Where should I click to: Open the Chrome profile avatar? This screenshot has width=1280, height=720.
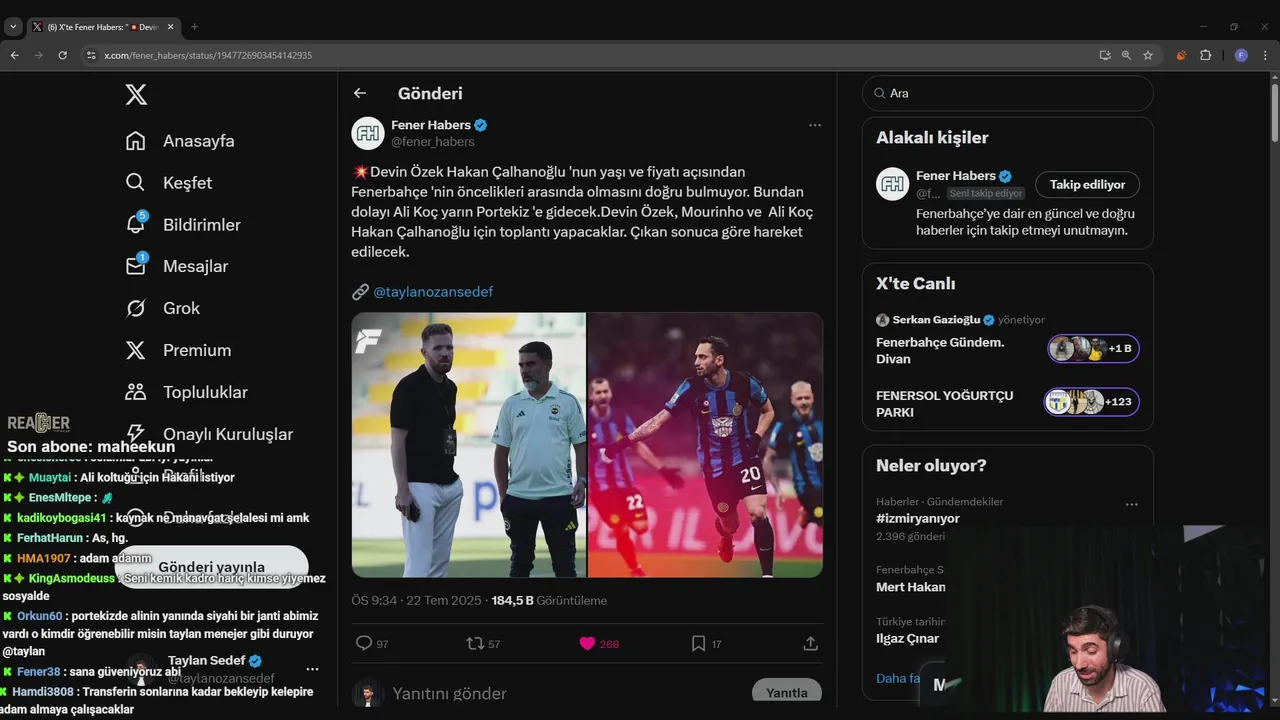click(x=1241, y=55)
